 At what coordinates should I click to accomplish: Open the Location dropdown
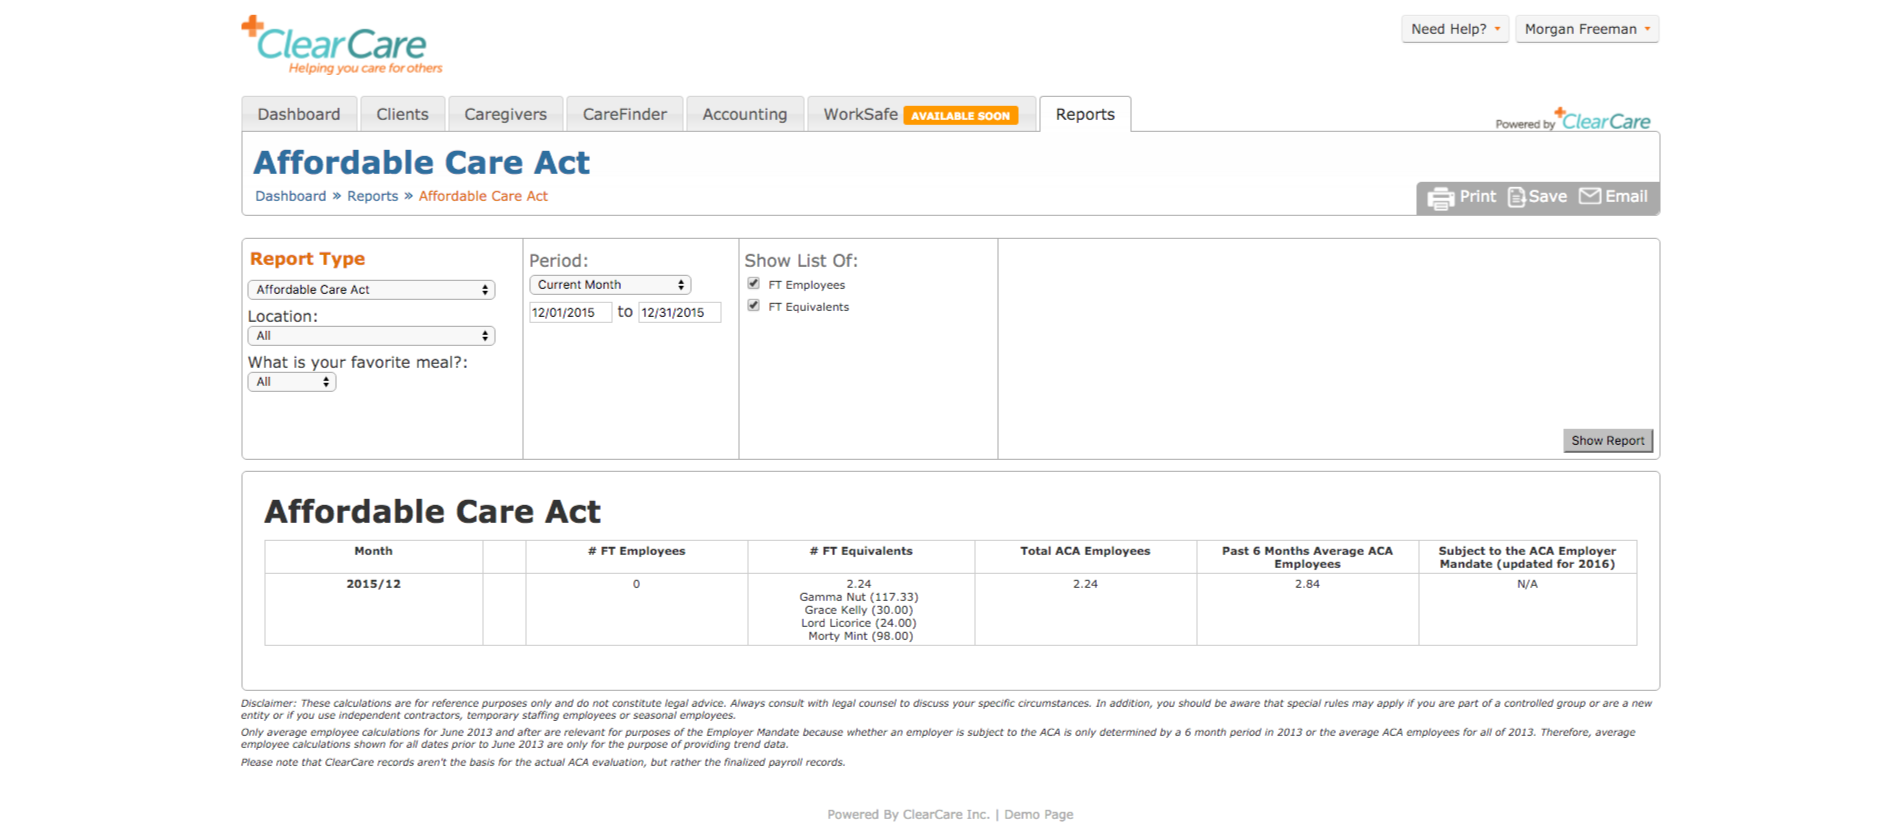pos(371,336)
